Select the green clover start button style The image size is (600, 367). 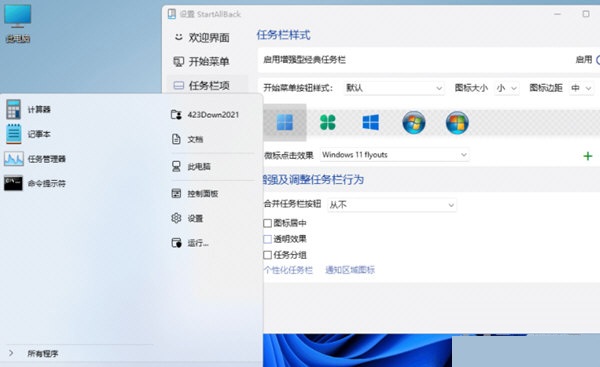[328, 122]
